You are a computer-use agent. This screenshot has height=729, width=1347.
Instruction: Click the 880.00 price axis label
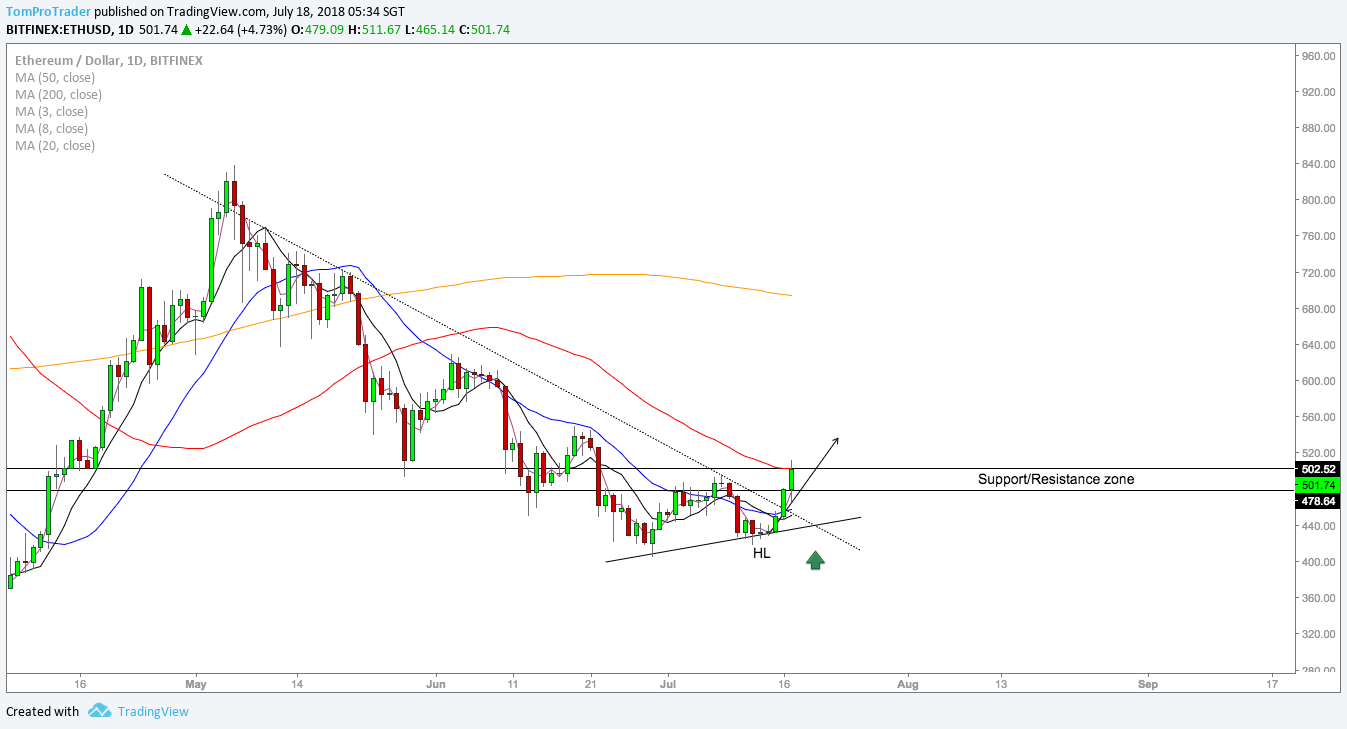coord(1320,128)
